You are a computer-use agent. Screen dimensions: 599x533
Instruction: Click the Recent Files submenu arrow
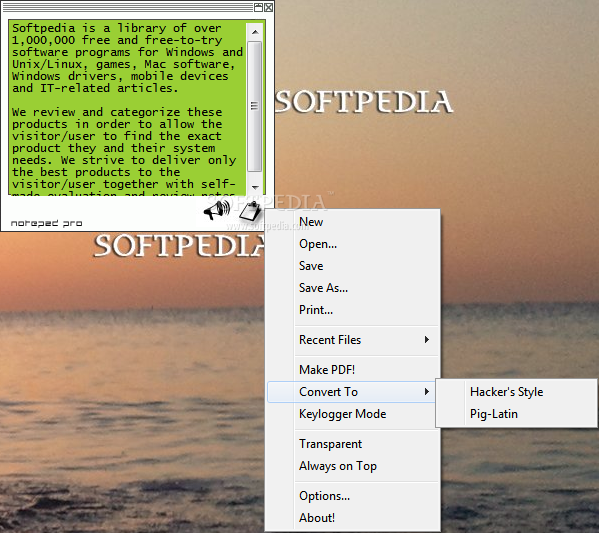click(x=427, y=340)
